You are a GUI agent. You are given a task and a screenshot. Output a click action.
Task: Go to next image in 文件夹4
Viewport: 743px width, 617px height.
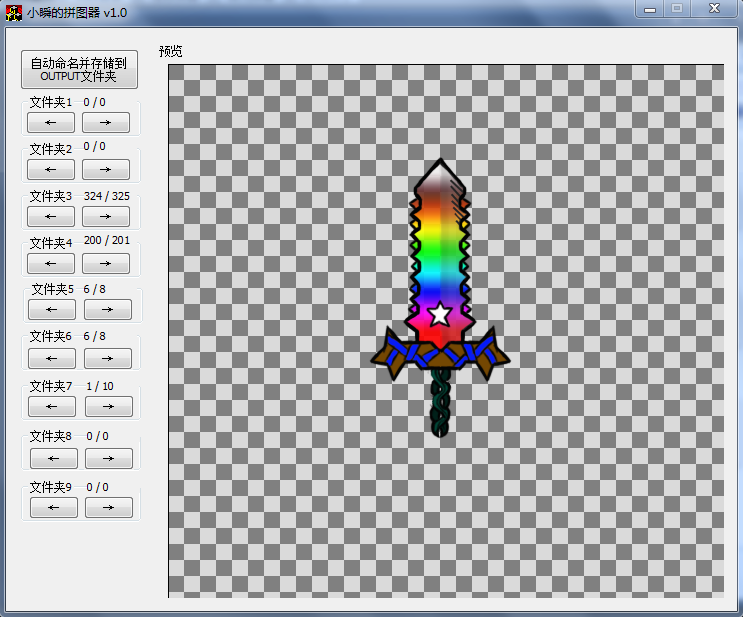pyautogui.click(x=106, y=263)
